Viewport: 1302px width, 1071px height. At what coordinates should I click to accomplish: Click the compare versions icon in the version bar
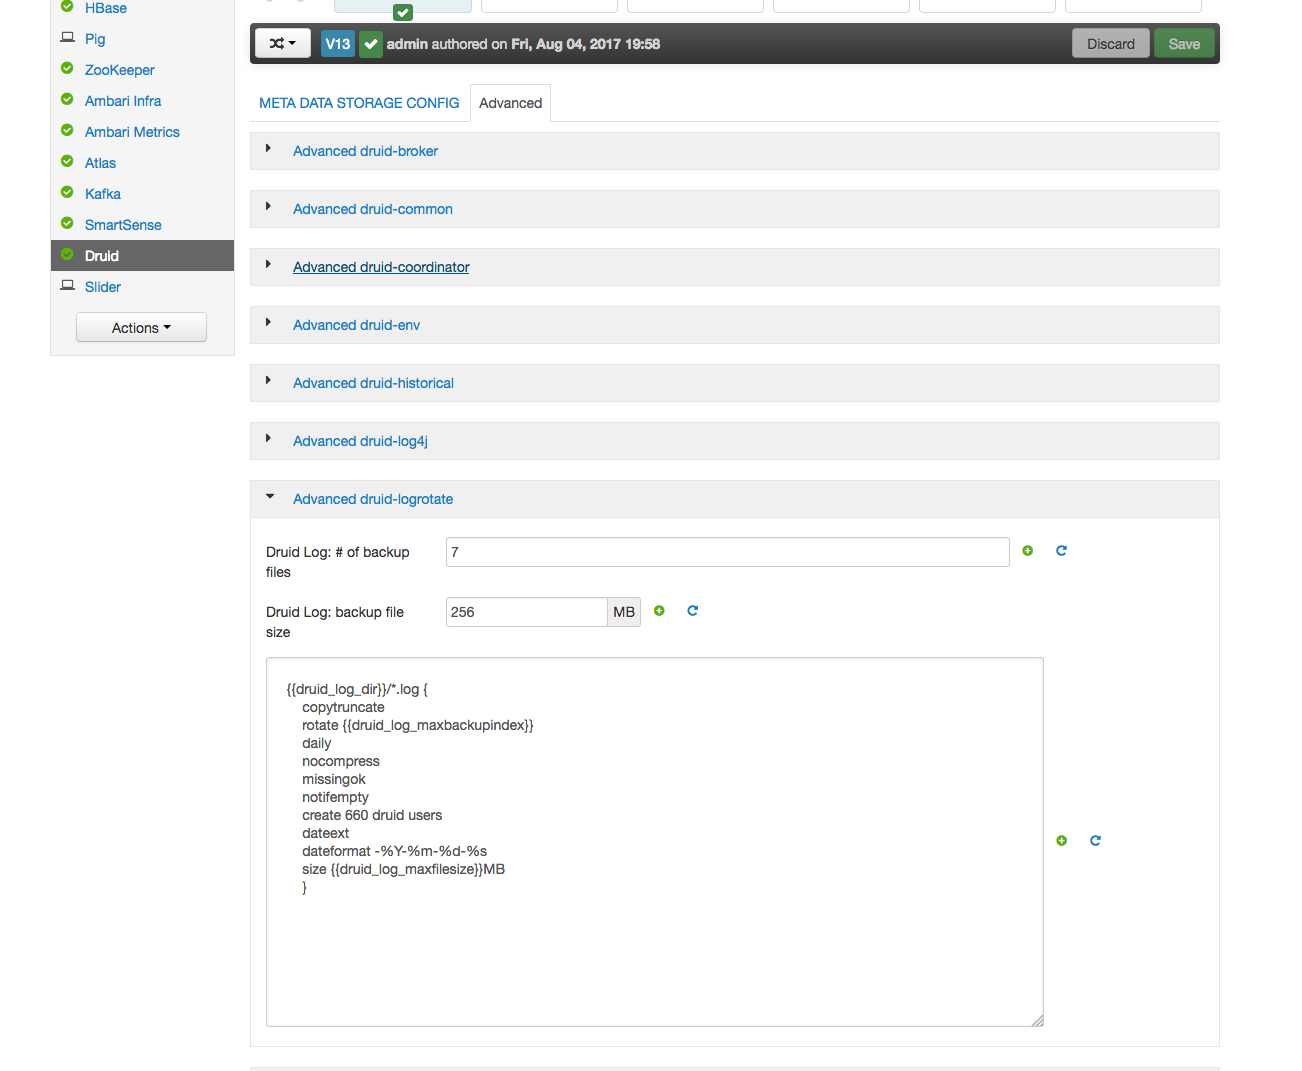tap(282, 44)
